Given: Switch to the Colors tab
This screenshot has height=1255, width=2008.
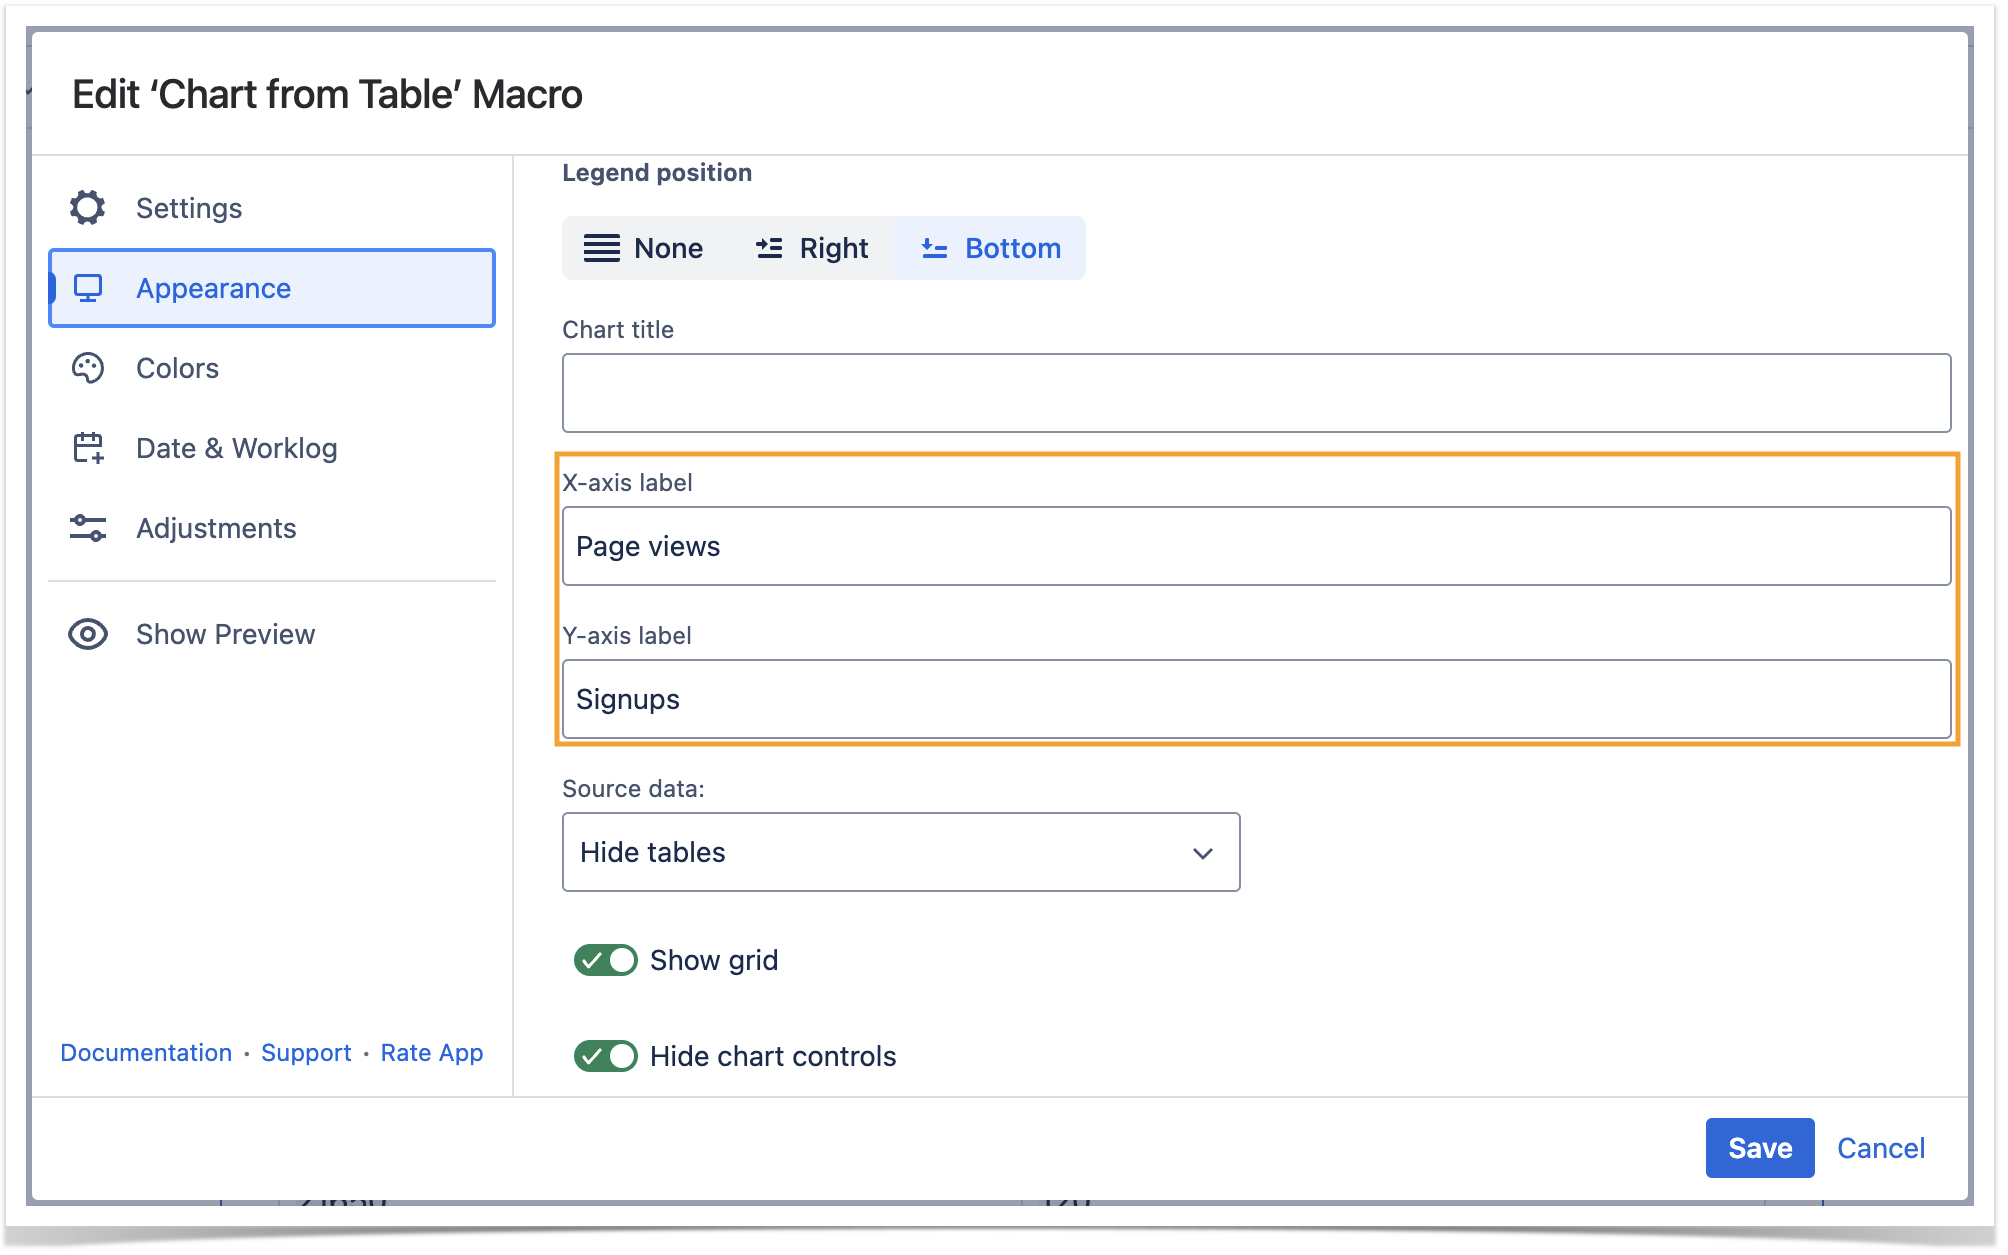Looking at the screenshot, I should [x=177, y=368].
